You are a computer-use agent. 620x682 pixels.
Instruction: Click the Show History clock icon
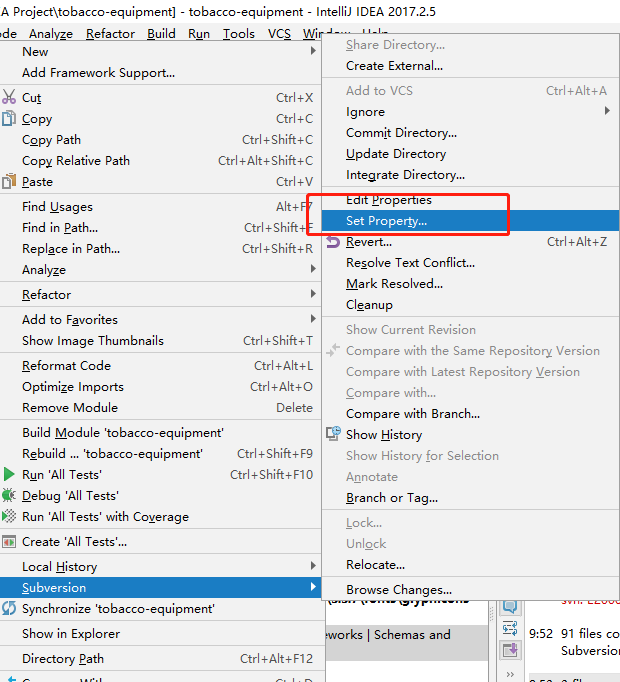pos(334,434)
